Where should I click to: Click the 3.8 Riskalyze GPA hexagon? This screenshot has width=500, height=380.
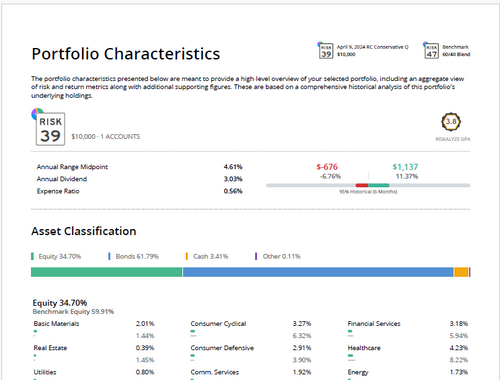pos(451,122)
